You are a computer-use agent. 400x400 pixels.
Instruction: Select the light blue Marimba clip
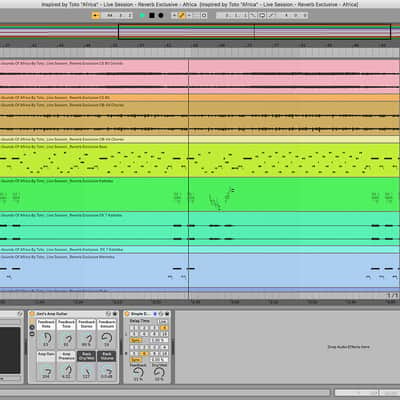tap(200, 270)
